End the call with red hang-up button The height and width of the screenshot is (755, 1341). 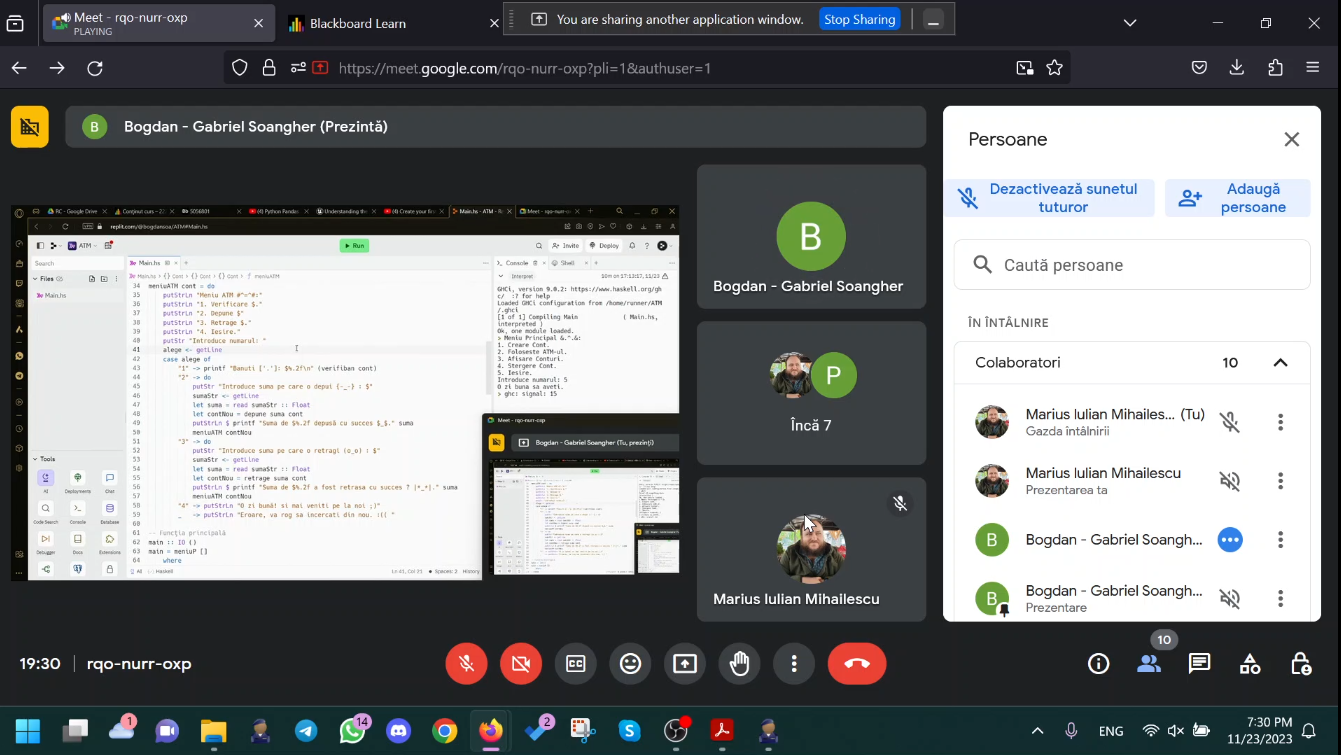click(x=857, y=664)
